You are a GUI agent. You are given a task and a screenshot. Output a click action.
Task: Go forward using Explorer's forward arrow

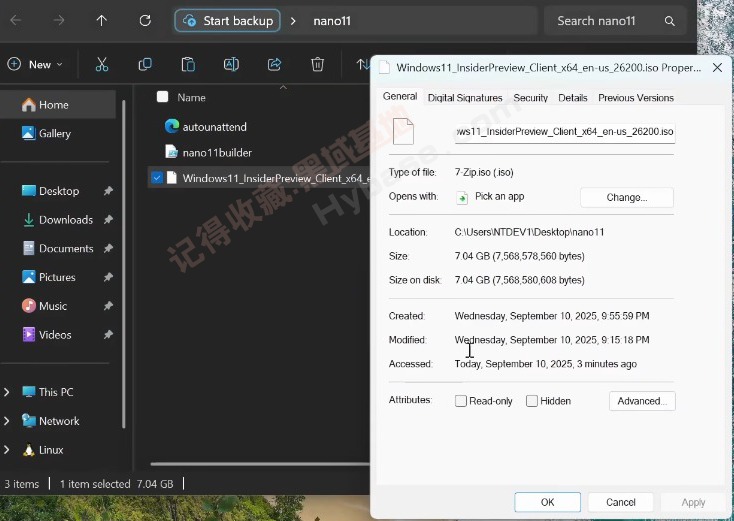point(59,21)
